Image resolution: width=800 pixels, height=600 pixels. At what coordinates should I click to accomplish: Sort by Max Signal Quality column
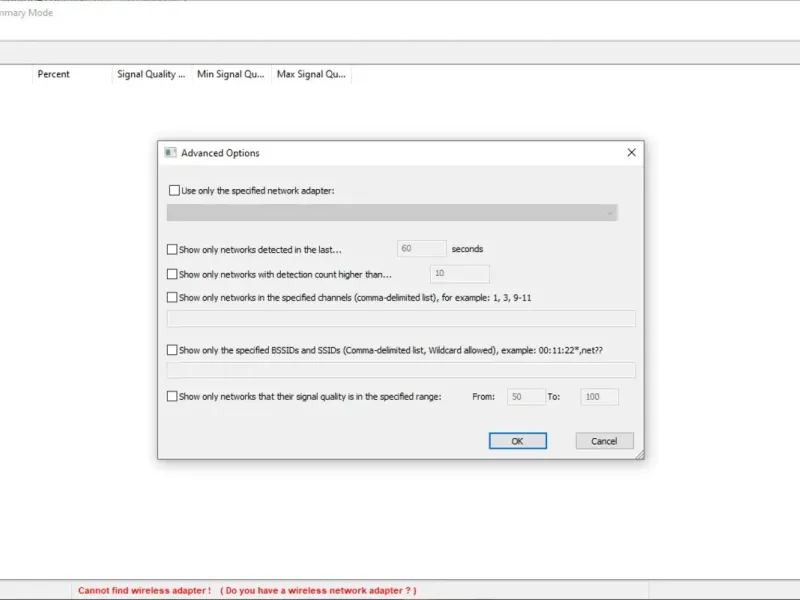311,74
